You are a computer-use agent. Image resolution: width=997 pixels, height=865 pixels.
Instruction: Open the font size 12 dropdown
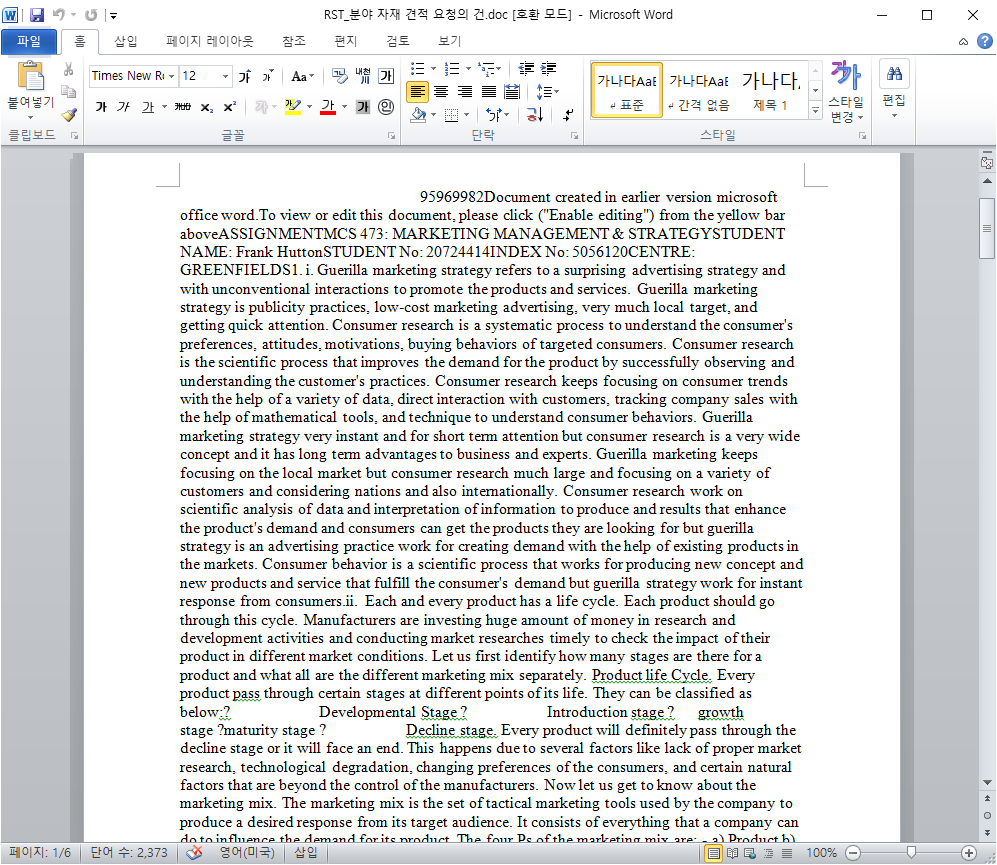coord(225,76)
